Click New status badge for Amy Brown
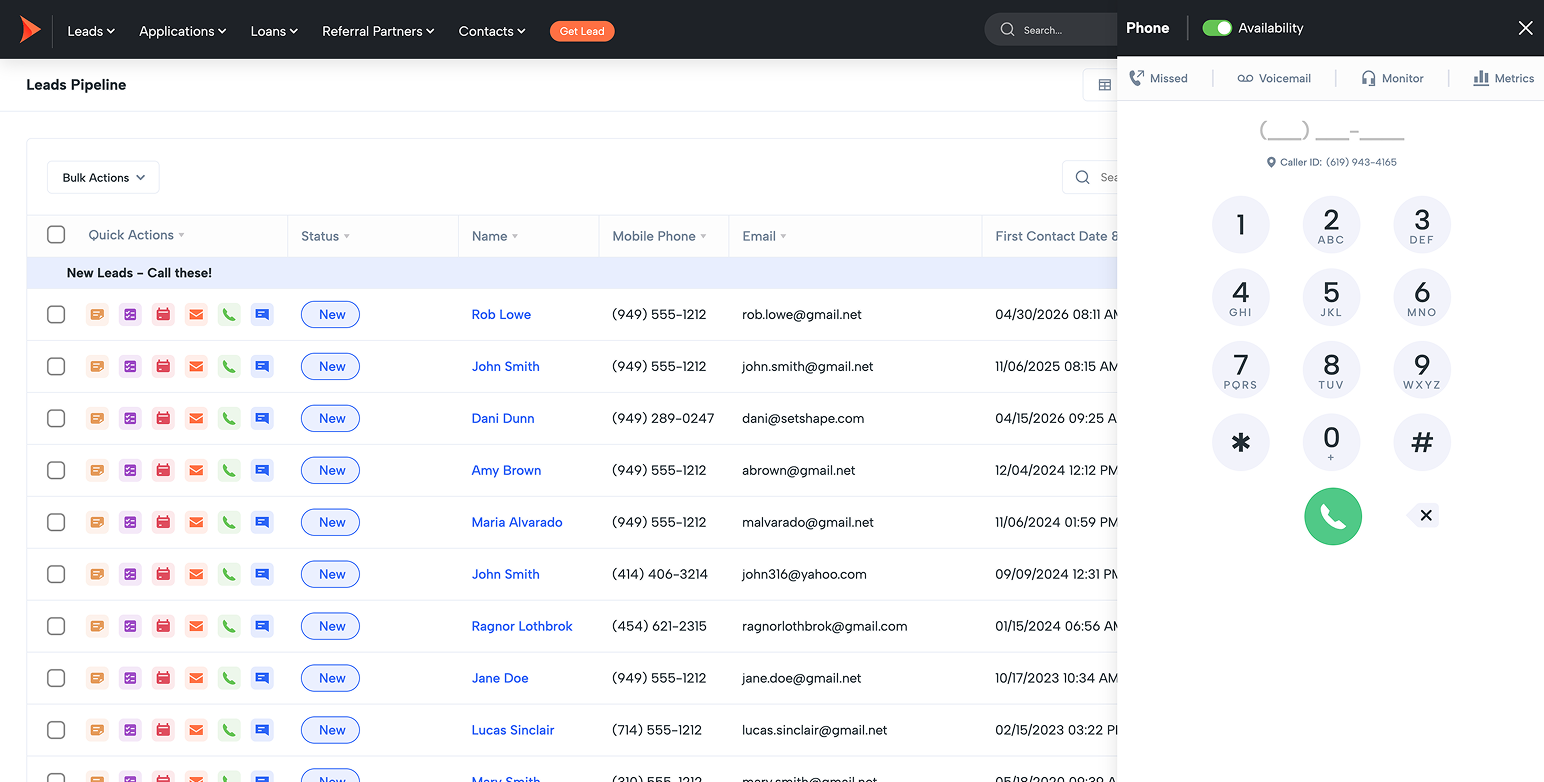 (330, 470)
